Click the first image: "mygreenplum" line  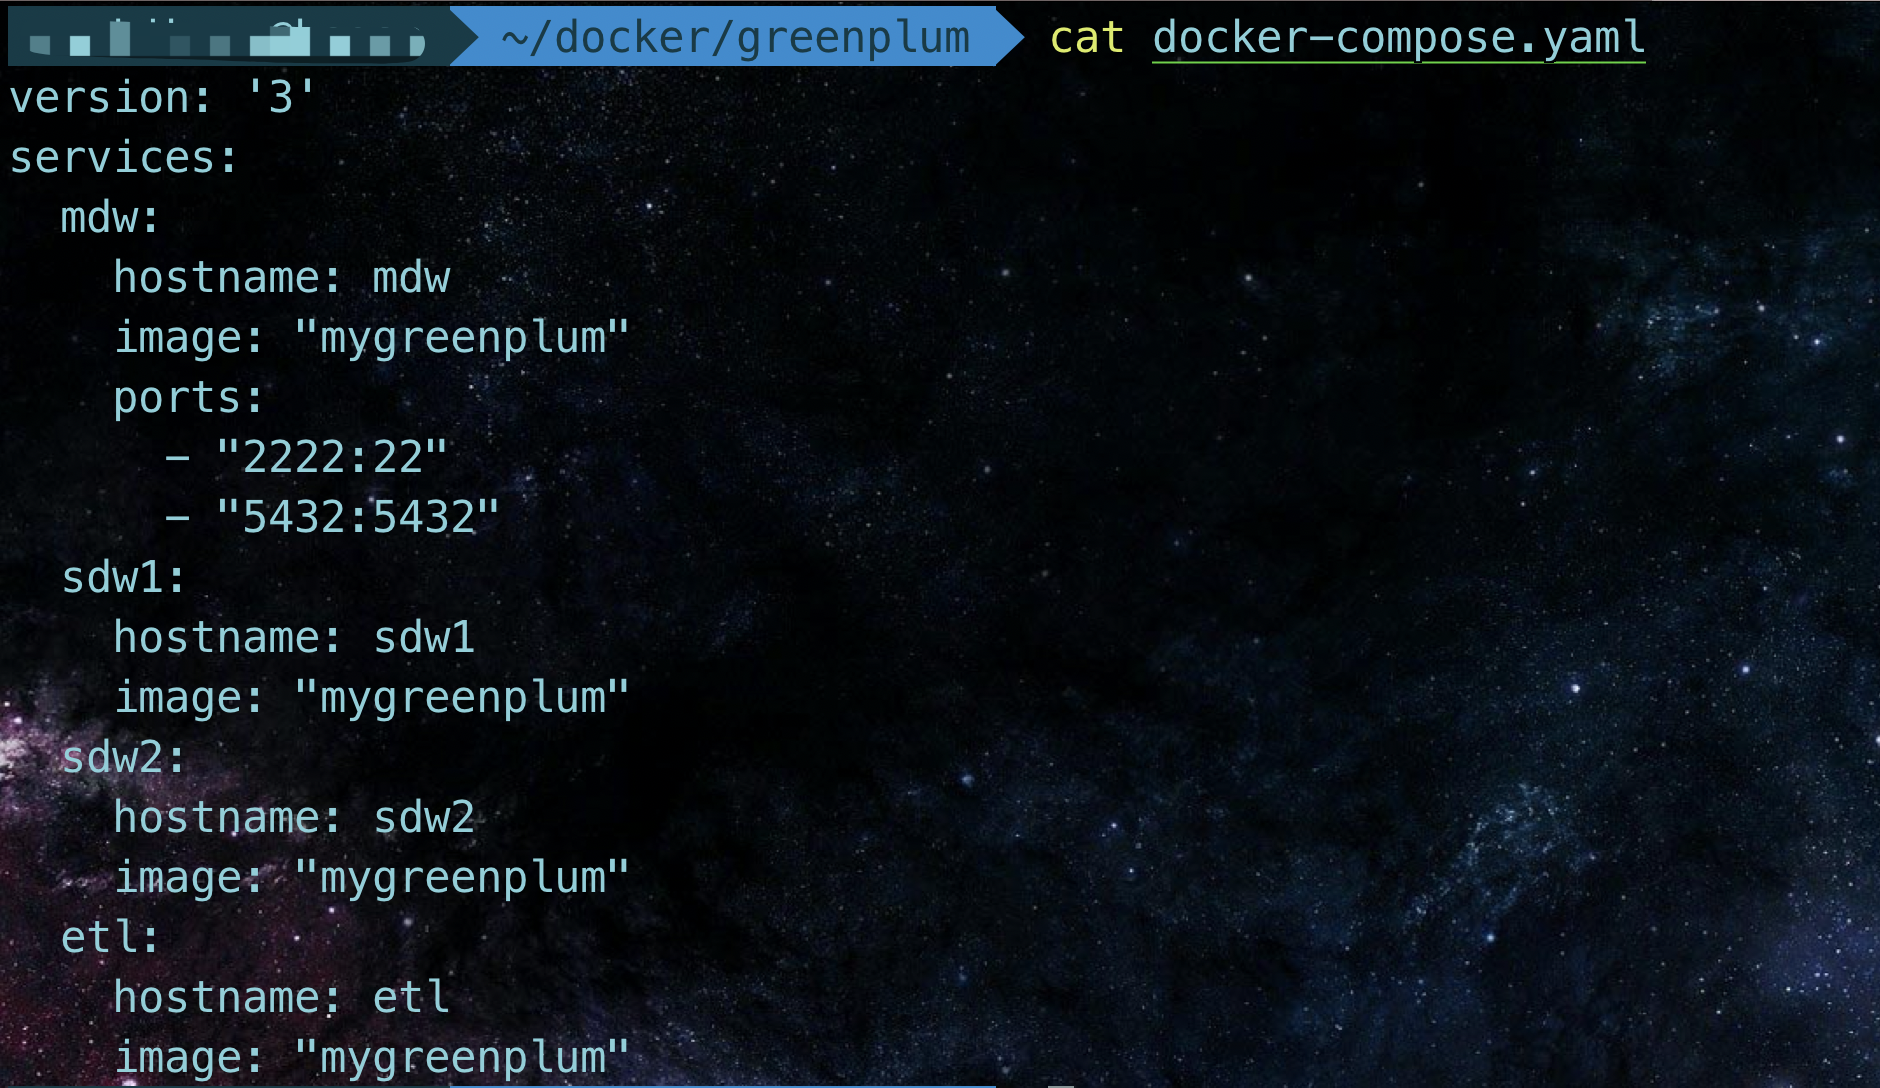tap(372, 338)
